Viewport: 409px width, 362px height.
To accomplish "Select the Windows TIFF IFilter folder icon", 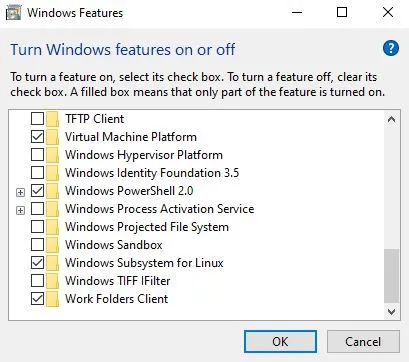I will tap(52, 281).
